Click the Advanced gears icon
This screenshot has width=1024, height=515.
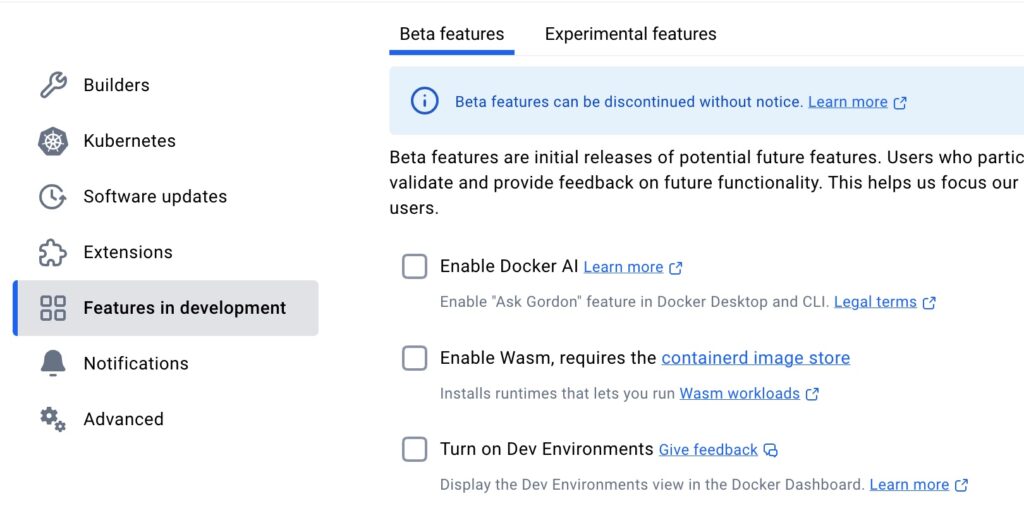tap(53, 419)
